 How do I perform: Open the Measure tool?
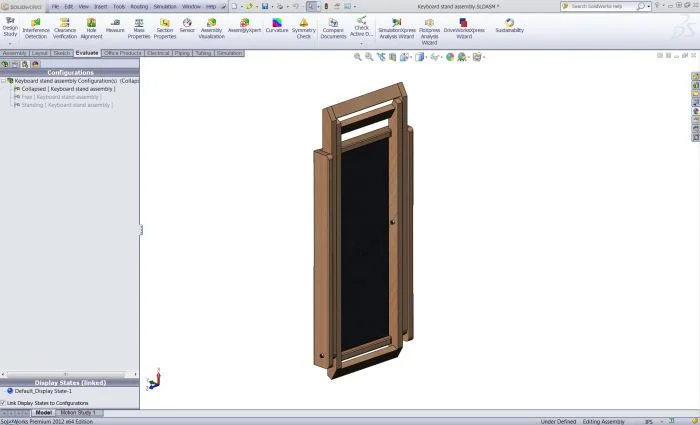click(115, 27)
